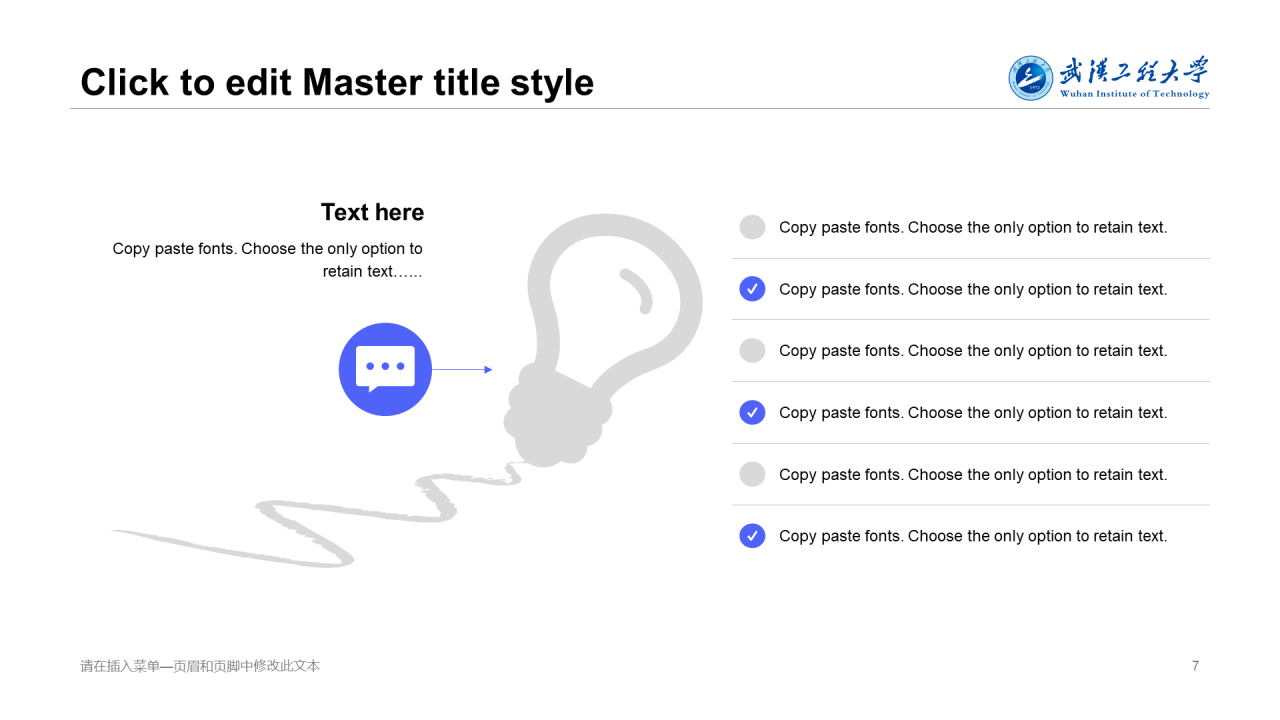1280x720 pixels.
Task: Click the paragraph under 'Text here'
Action: [268, 260]
